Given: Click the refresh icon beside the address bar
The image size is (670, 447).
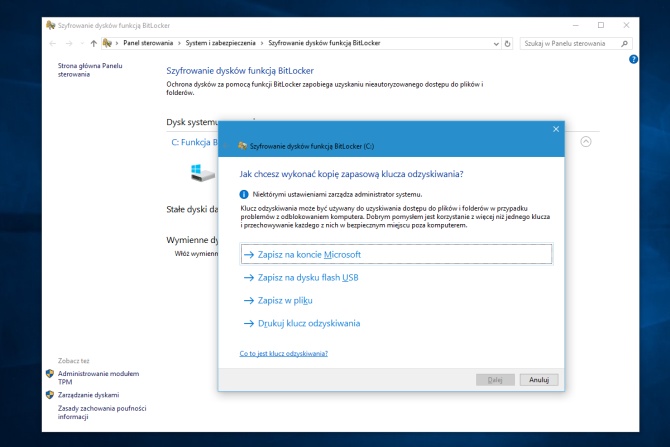Looking at the screenshot, I should (x=508, y=44).
